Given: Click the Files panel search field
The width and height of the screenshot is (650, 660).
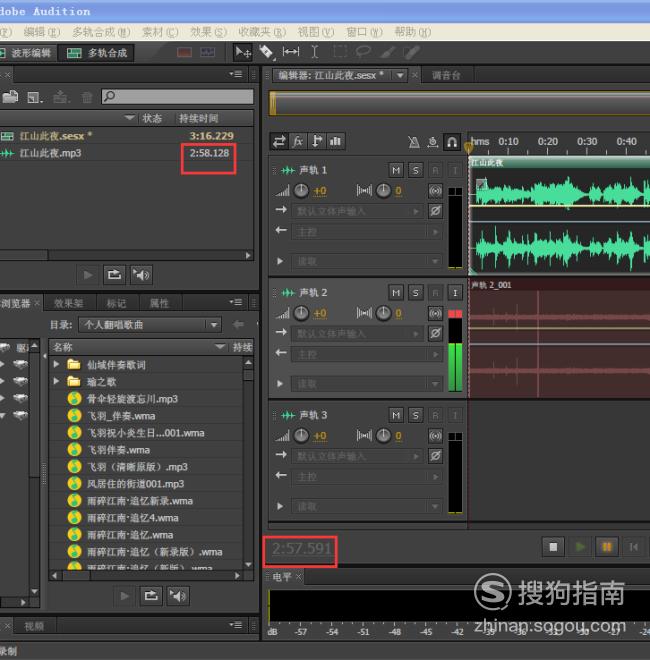Looking at the screenshot, I should 178,97.
